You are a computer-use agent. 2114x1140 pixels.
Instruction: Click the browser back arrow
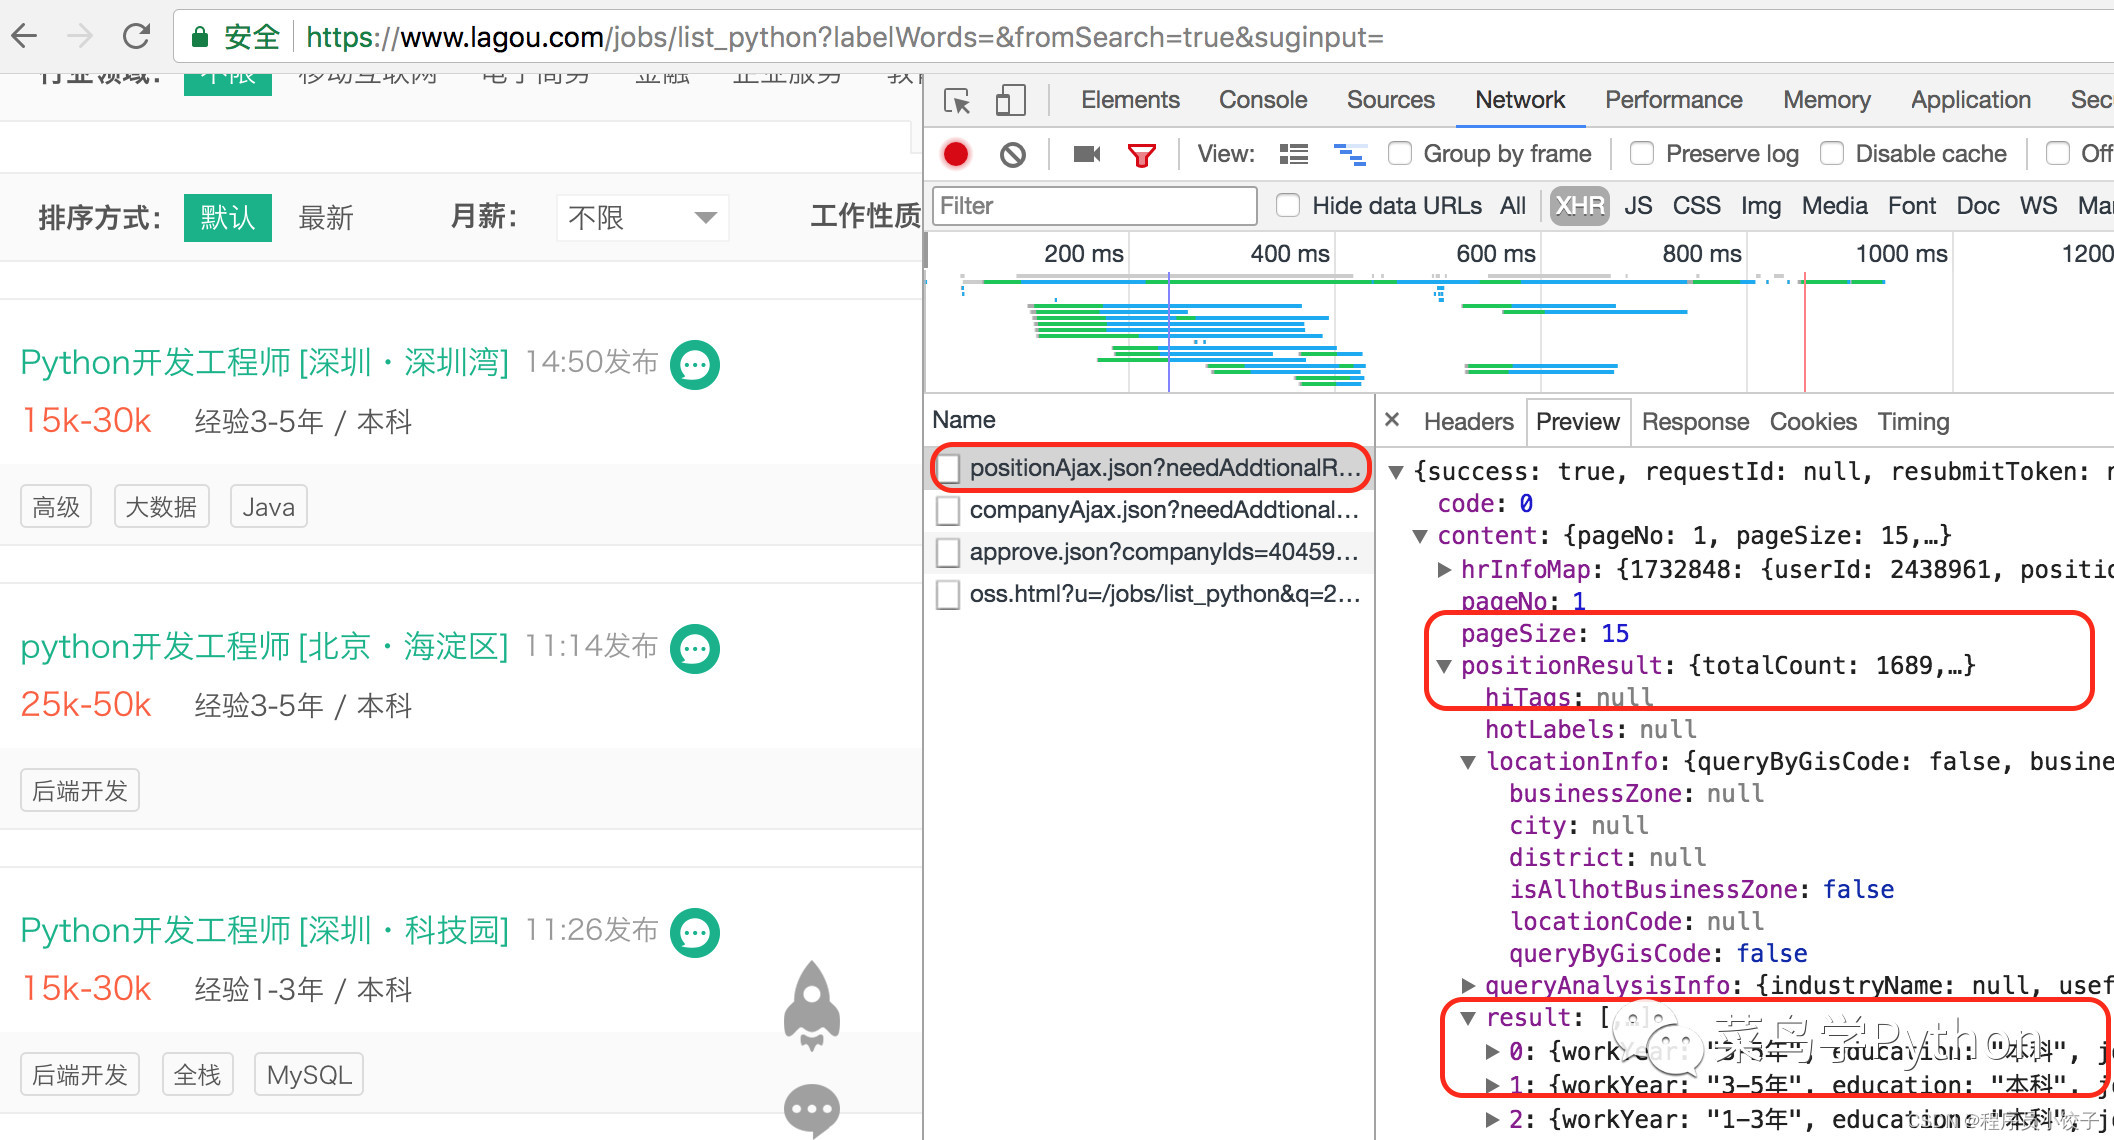[24, 37]
